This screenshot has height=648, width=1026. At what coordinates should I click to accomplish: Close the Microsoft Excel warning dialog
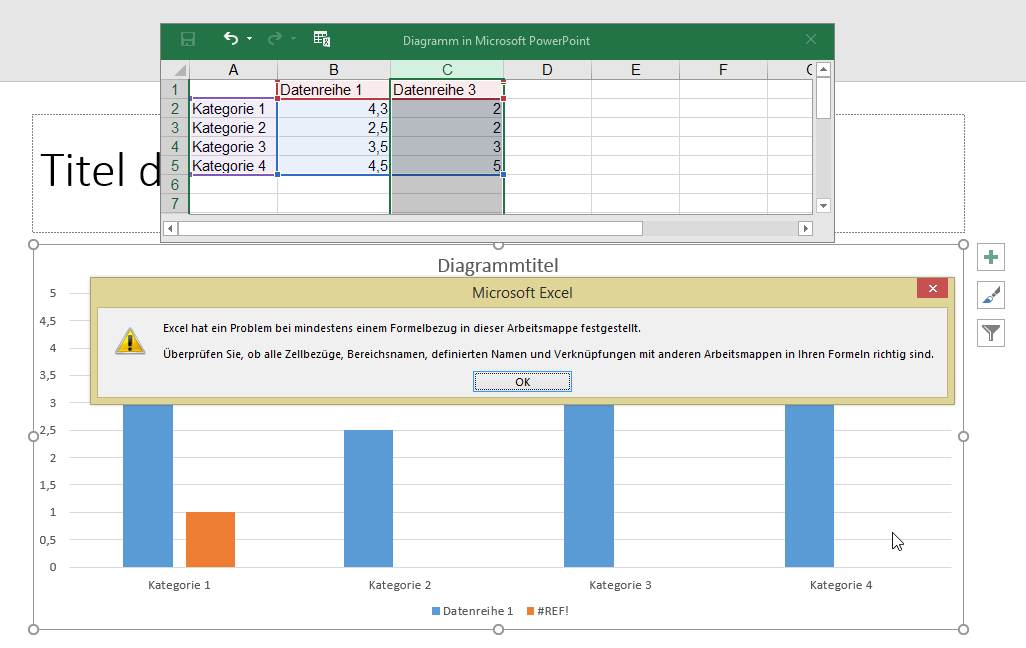pyautogui.click(x=931, y=289)
